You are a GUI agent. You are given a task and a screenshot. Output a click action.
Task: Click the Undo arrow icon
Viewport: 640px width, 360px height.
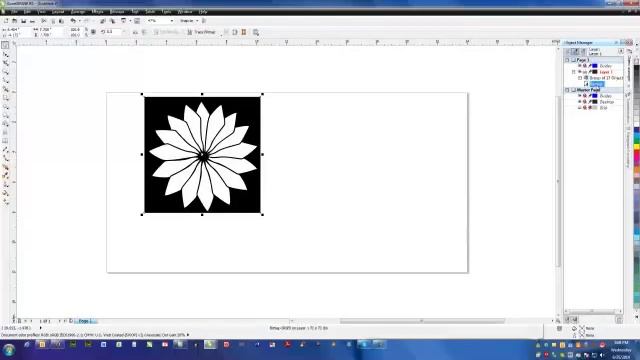pyautogui.click(x=73, y=21)
